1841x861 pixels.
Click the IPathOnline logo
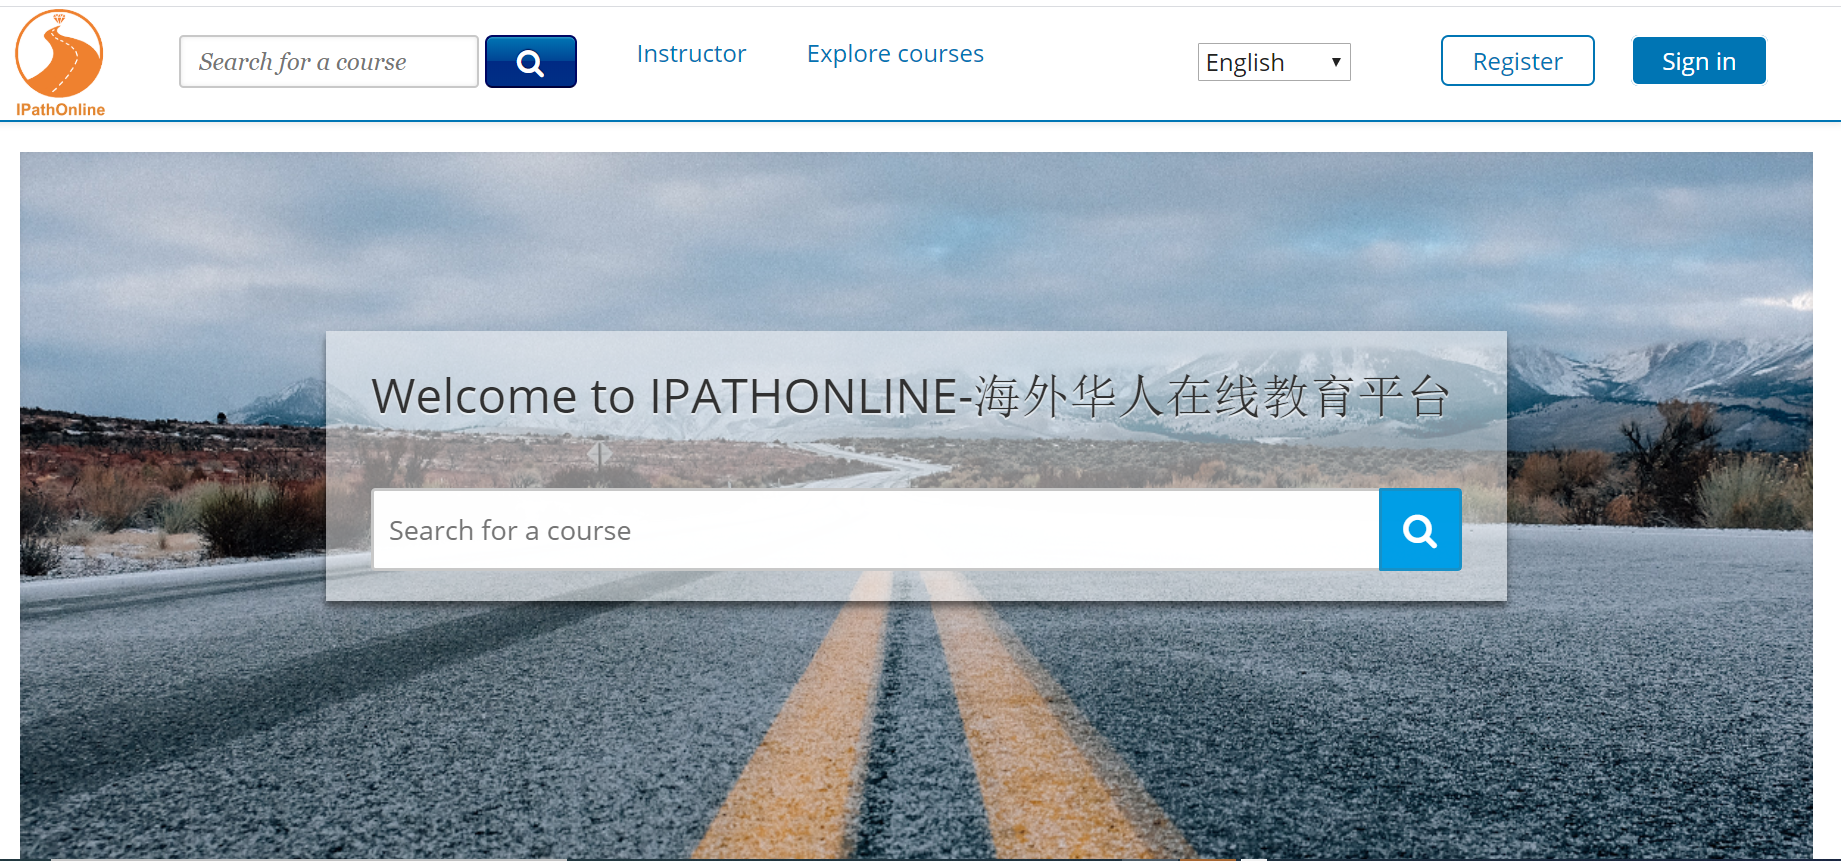point(60,64)
